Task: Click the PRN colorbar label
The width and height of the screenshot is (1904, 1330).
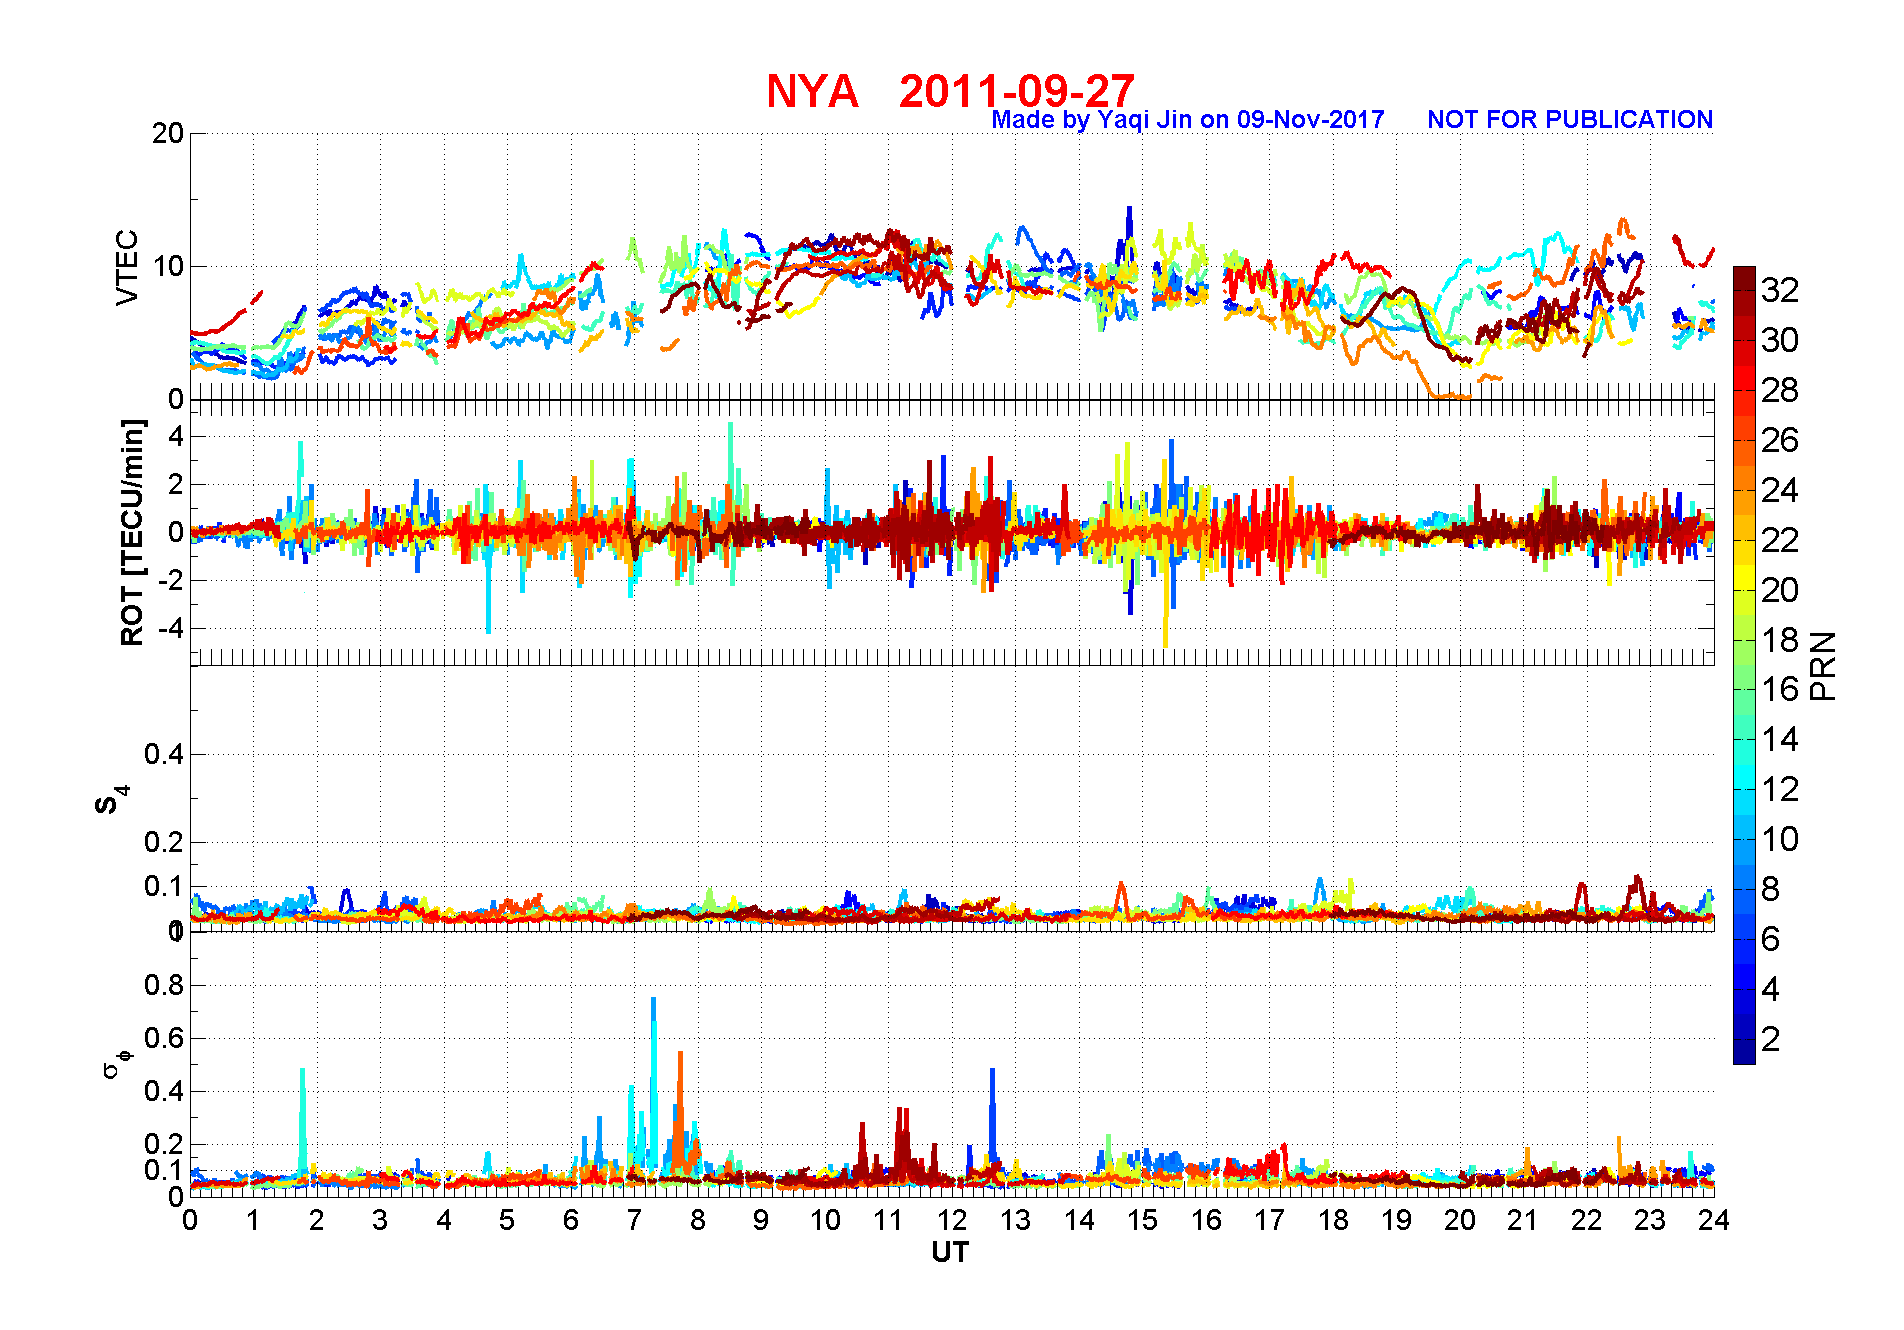Action: (1823, 665)
